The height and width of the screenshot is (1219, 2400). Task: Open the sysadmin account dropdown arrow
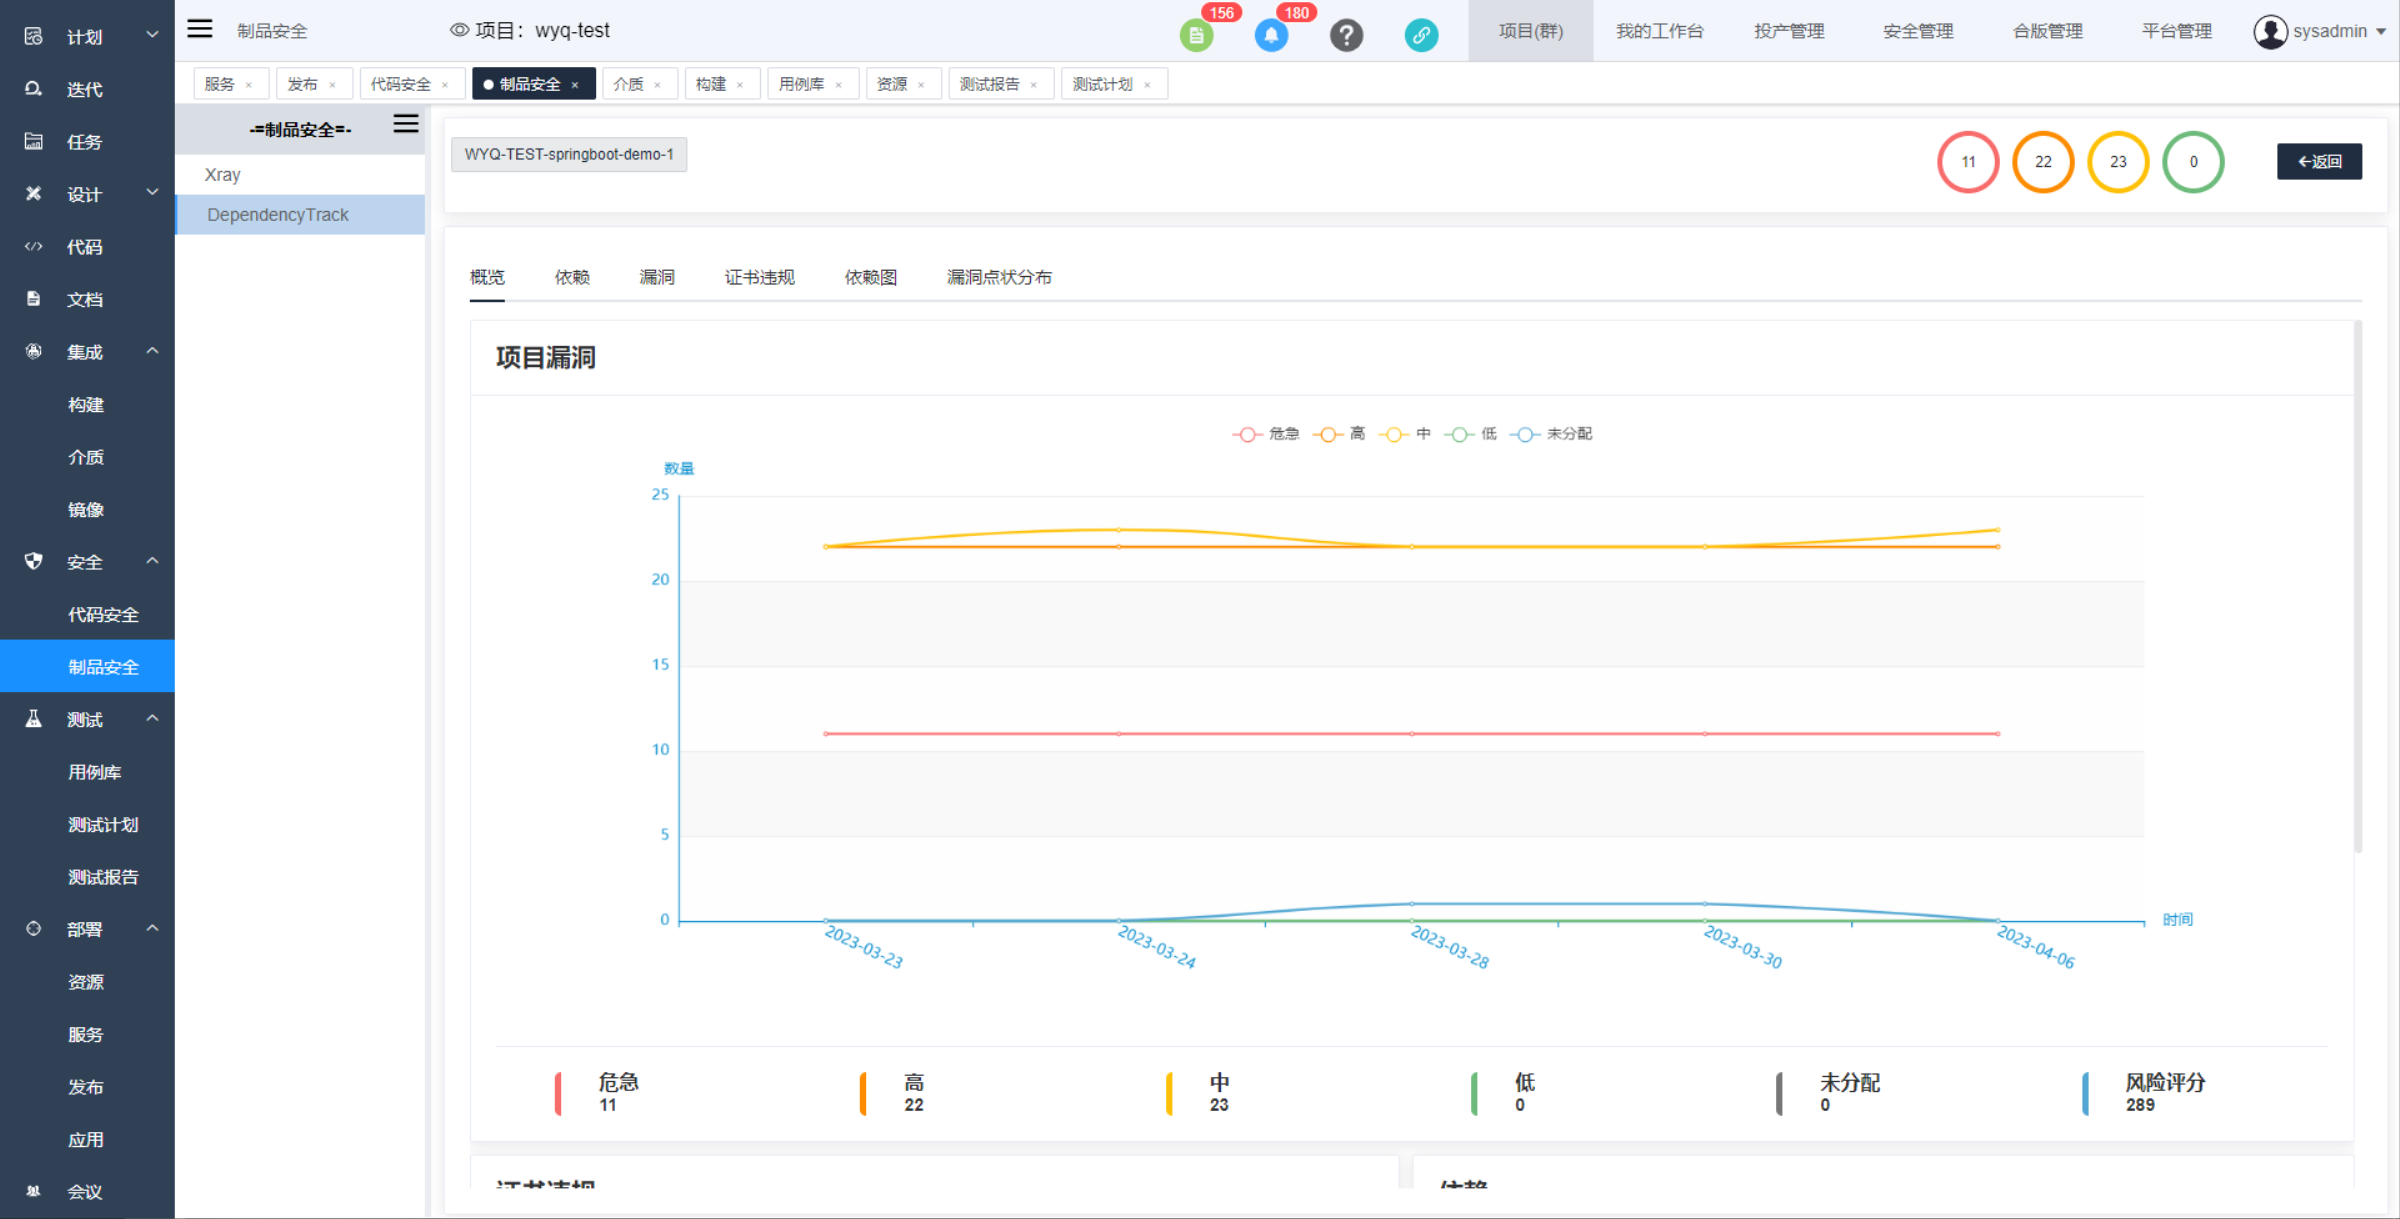tap(2381, 32)
